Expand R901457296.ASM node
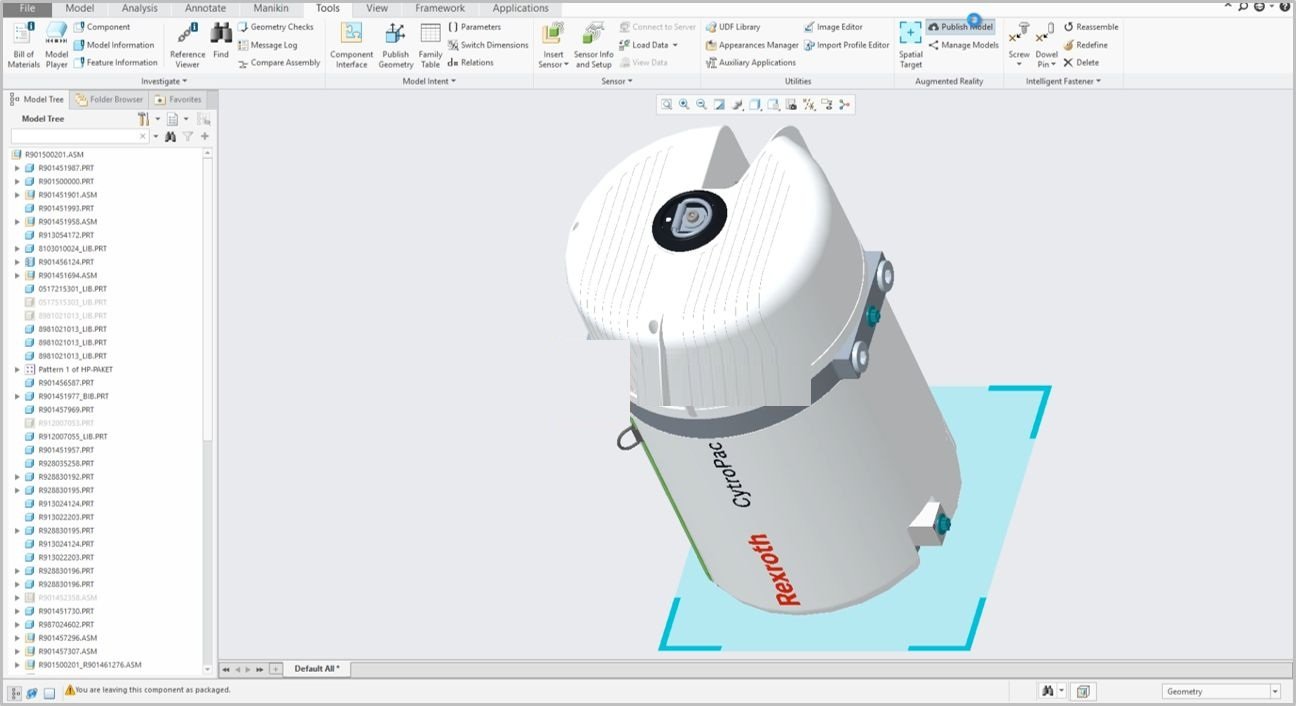This screenshot has width=1296, height=706. click(x=17, y=638)
